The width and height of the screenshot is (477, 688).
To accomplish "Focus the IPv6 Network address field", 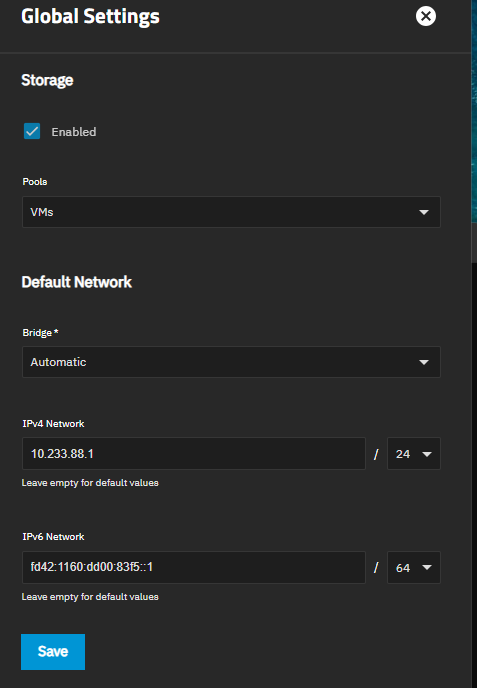I will [194, 567].
